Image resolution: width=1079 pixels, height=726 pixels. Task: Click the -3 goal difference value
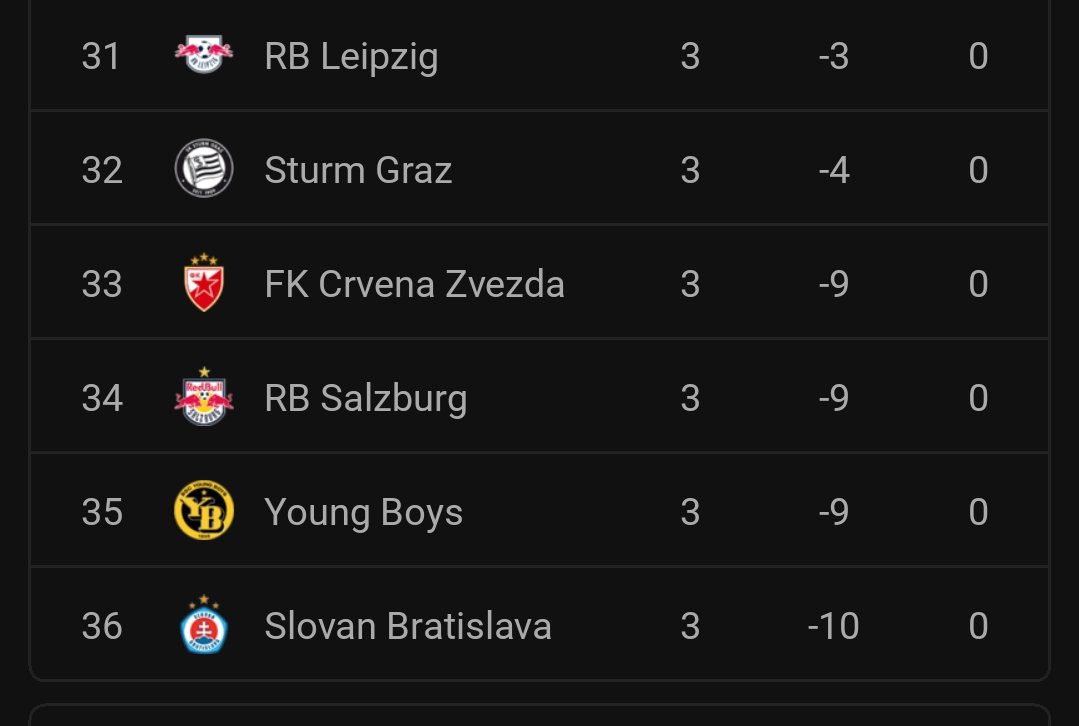point(833,57)
